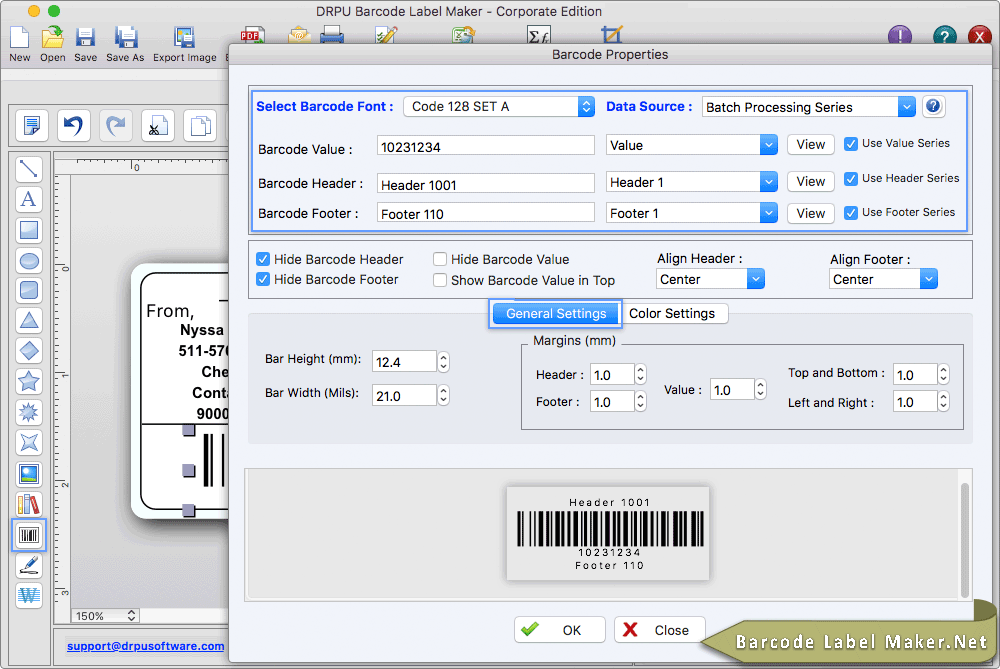
Task: Uncheck Use Value Series
Action: [851, 144]
